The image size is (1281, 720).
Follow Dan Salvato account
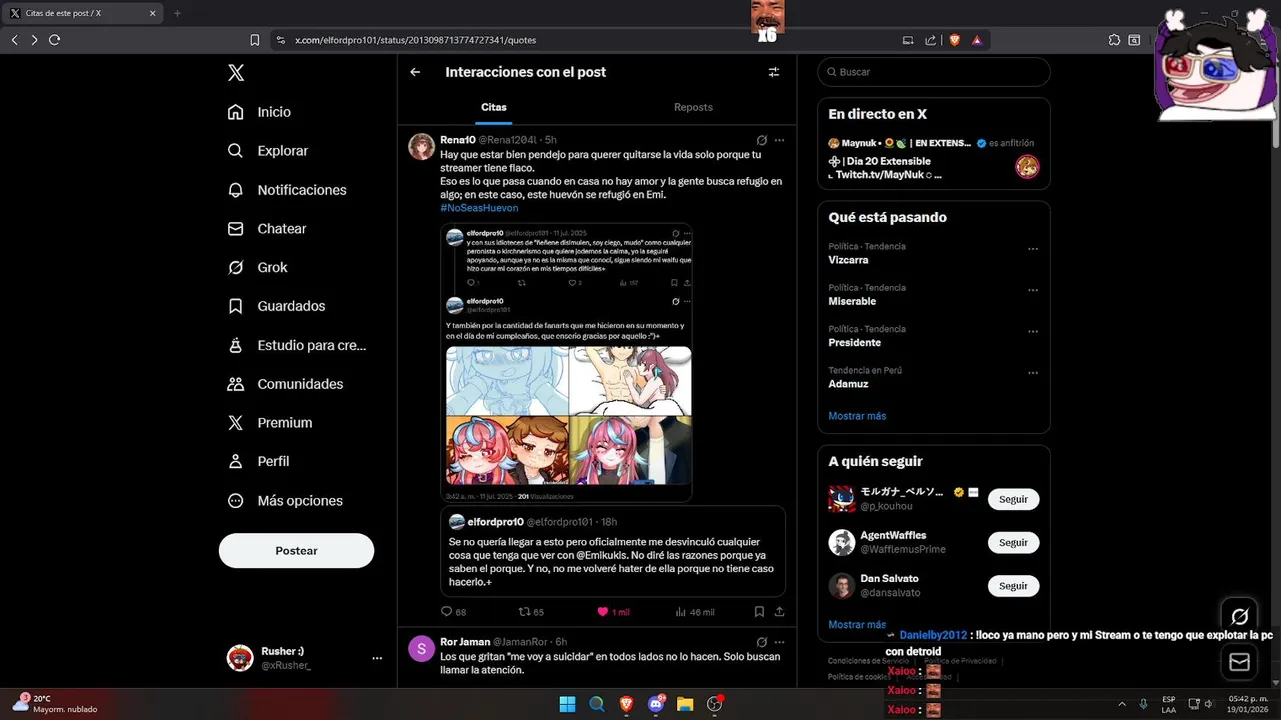pyautogui.click(x=1013, y=586)
